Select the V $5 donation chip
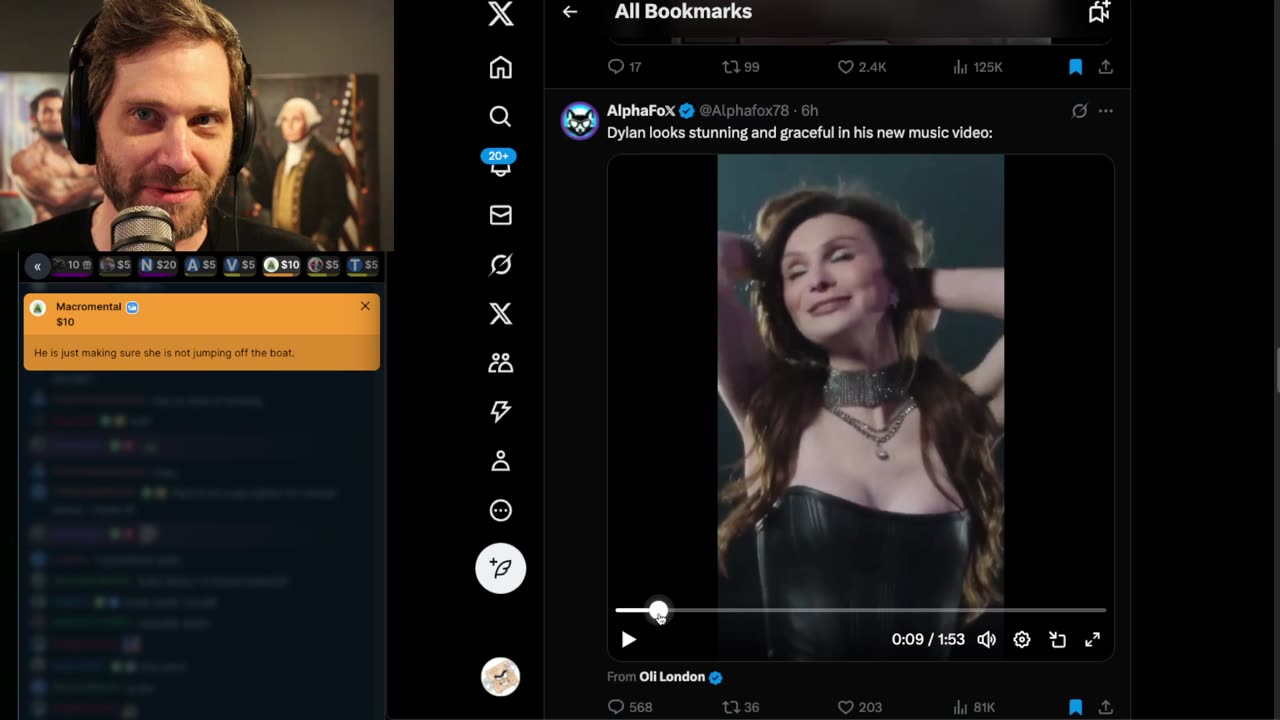 coord(240,265)
